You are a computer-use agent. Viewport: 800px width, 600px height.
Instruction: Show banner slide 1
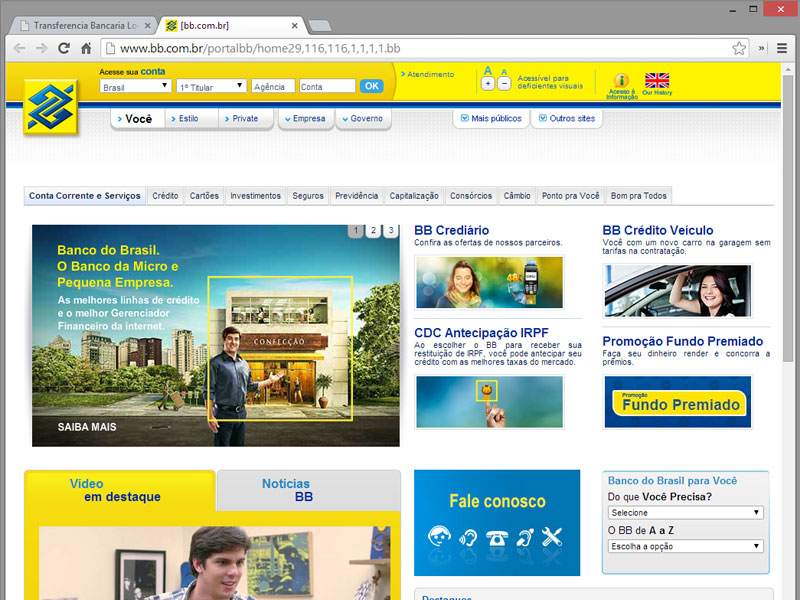[356, 231]
